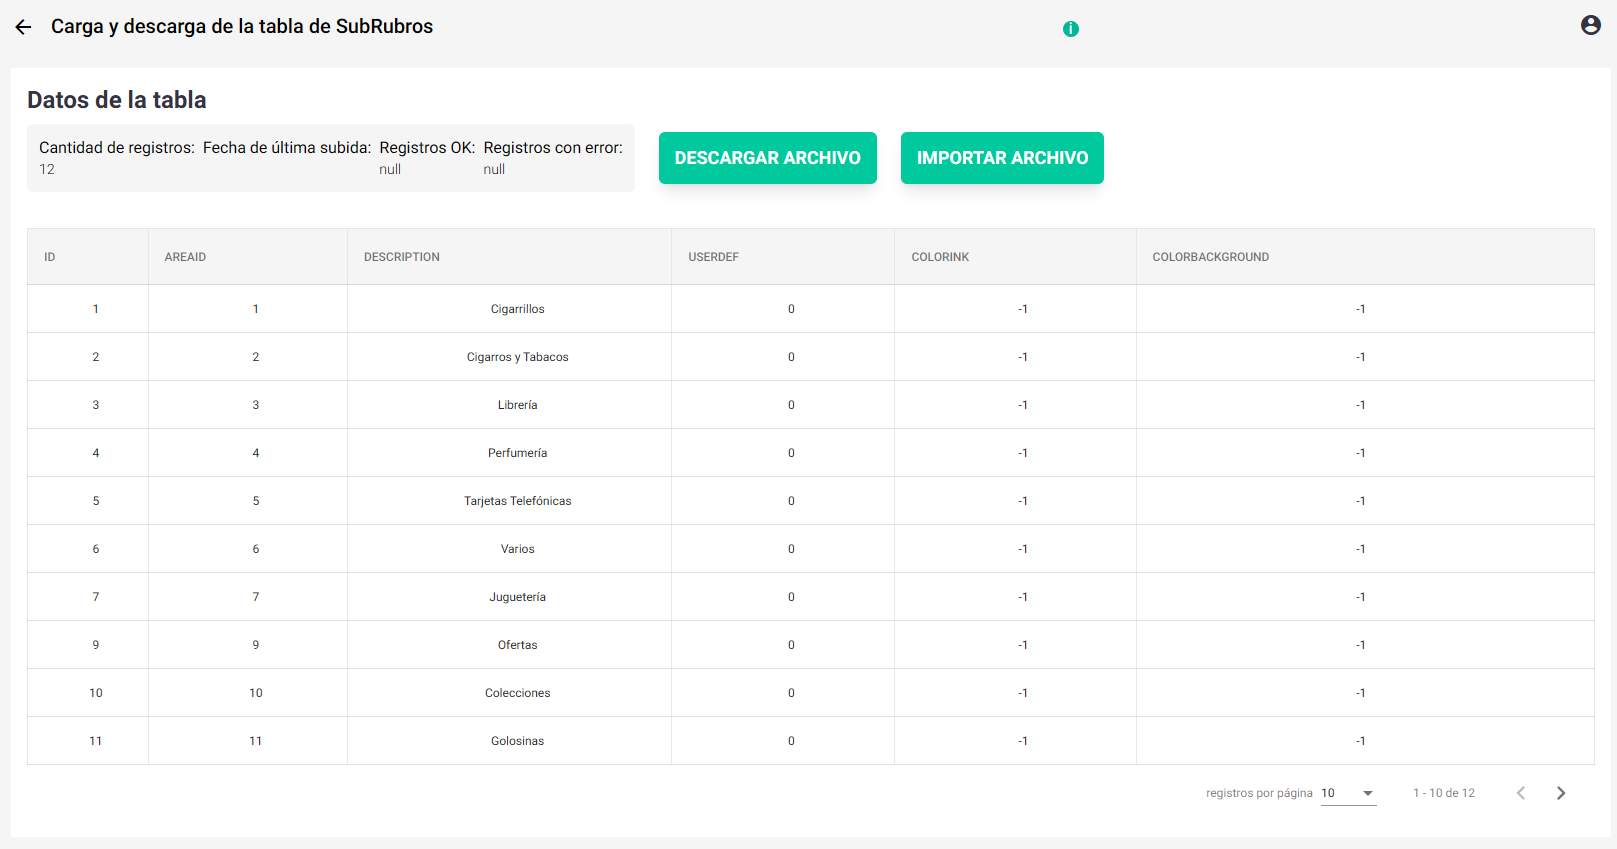Image resolution: width=1617 pixels, height=849 pixels.
Task: Select the Varios description cell
Action: [509, 549]
